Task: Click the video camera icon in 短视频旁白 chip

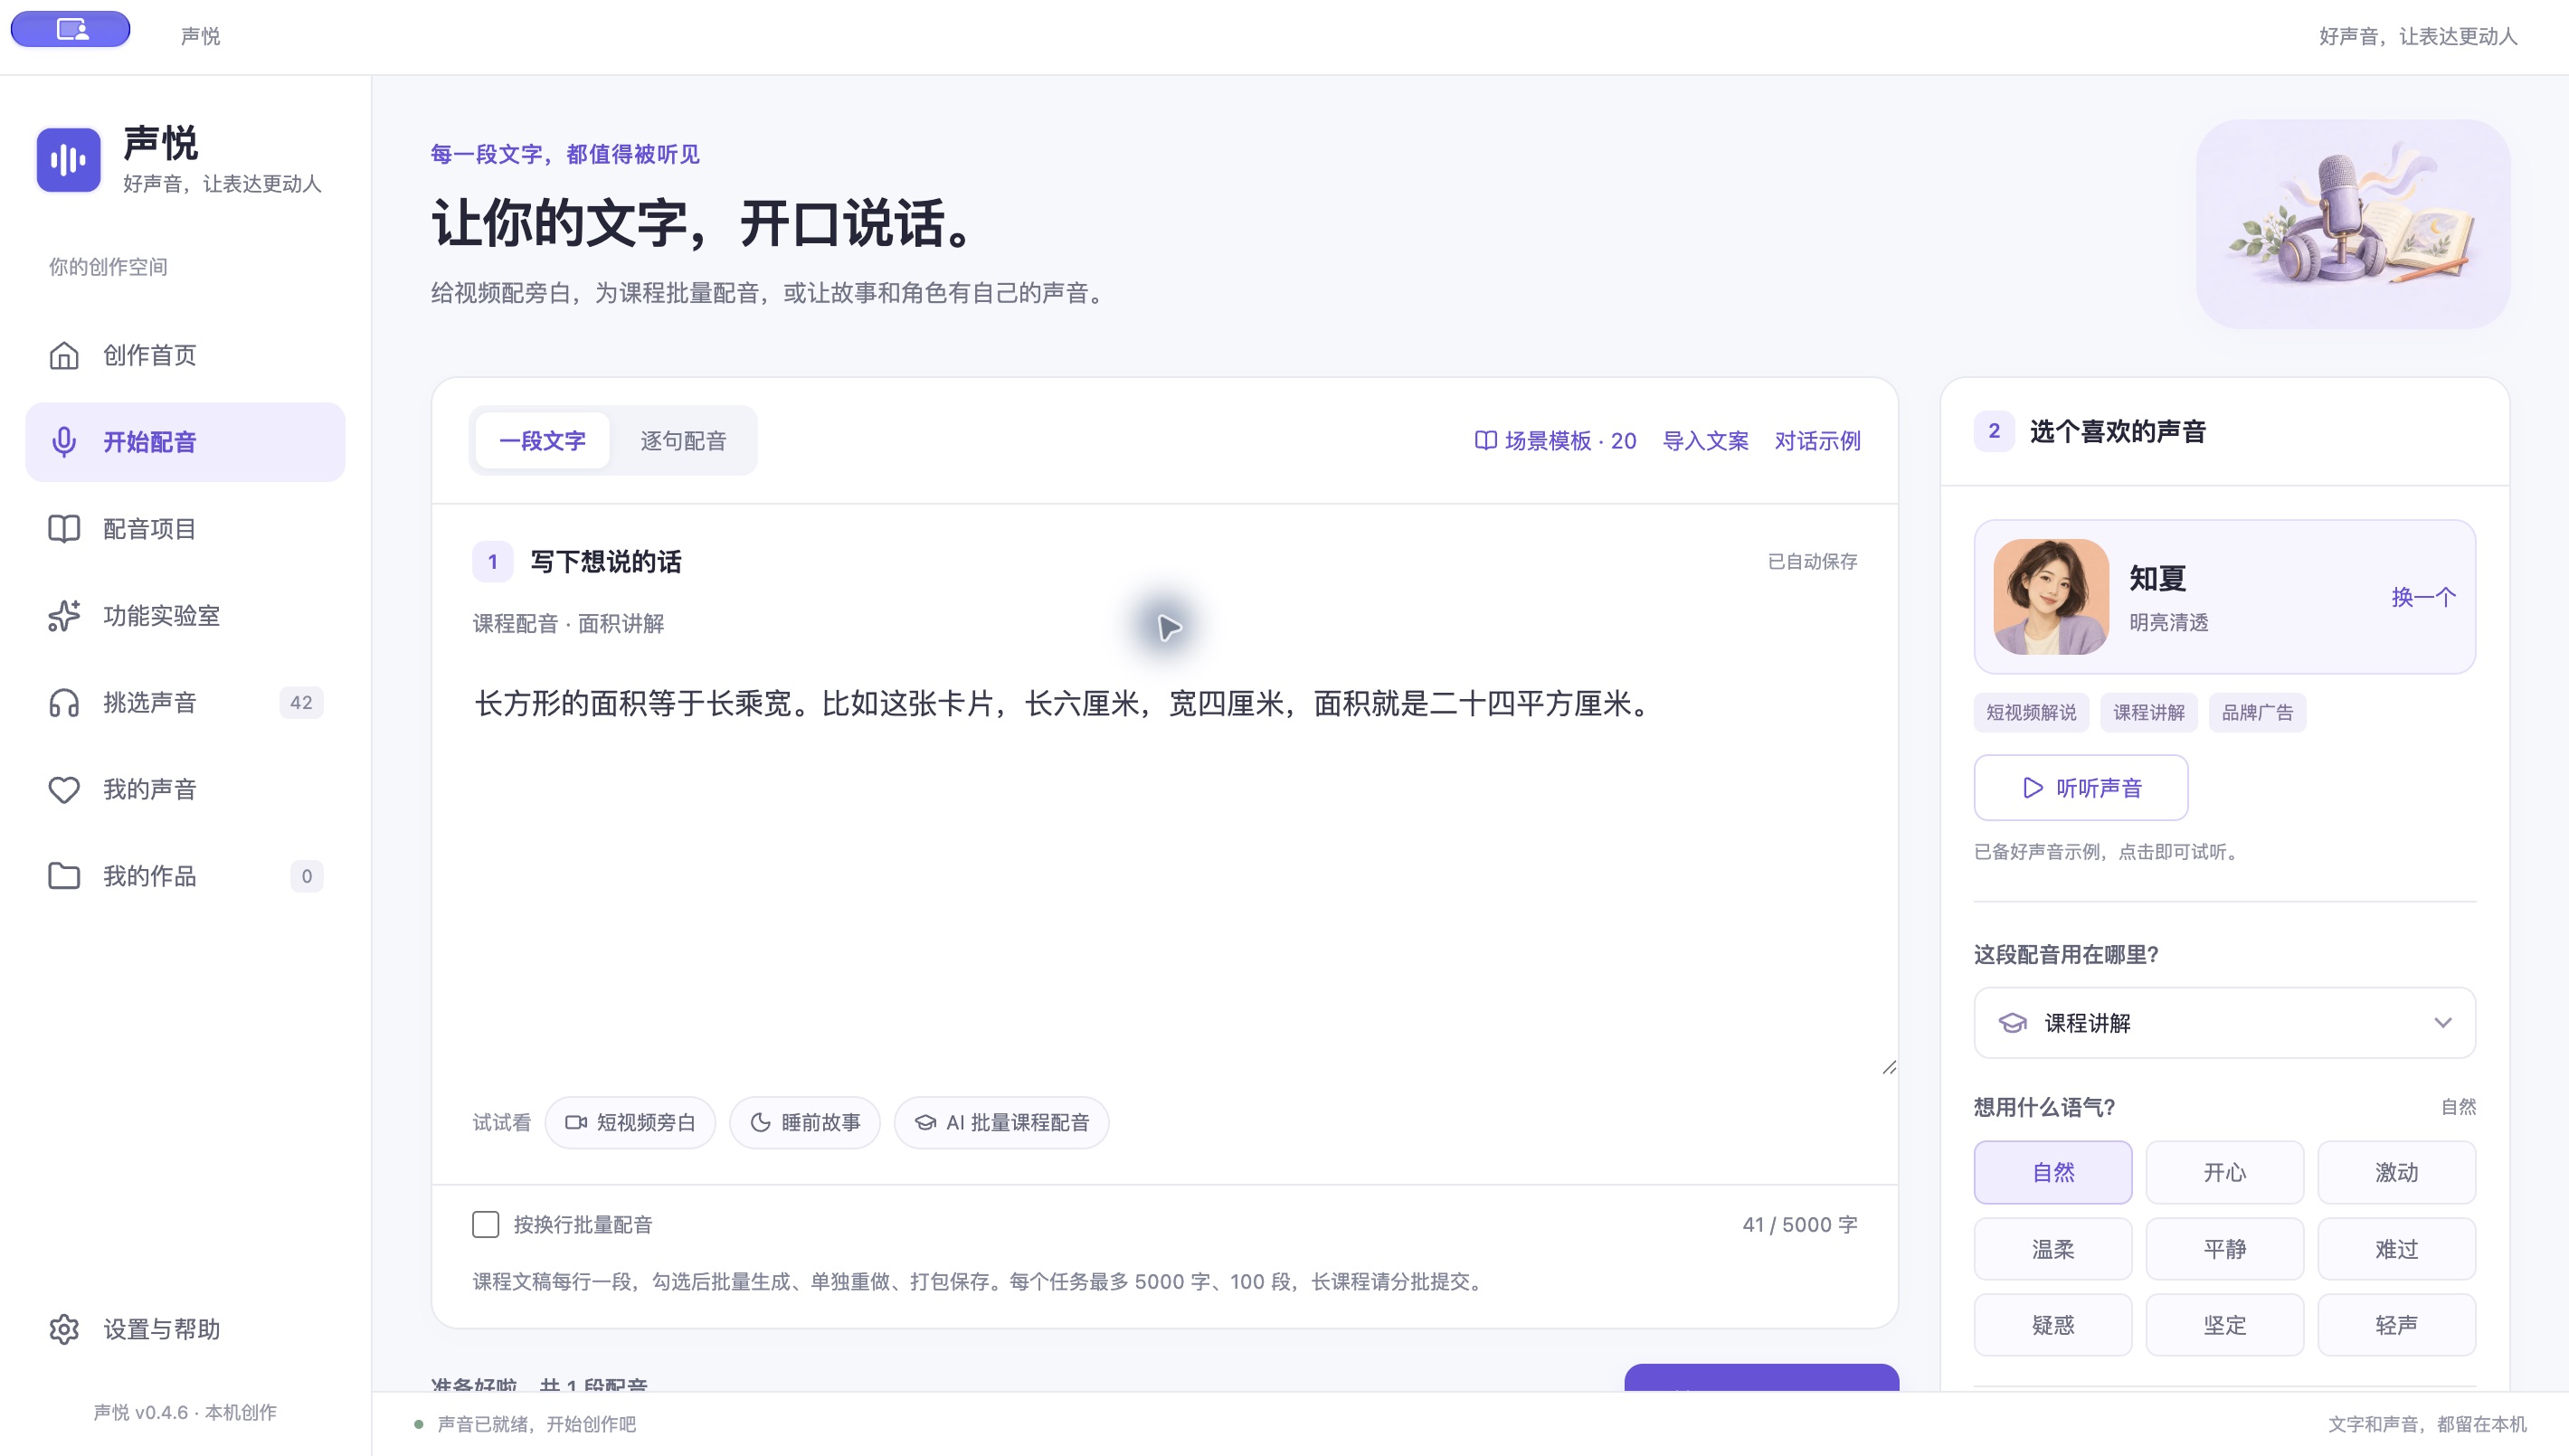Action: [x=576, y=1122]
